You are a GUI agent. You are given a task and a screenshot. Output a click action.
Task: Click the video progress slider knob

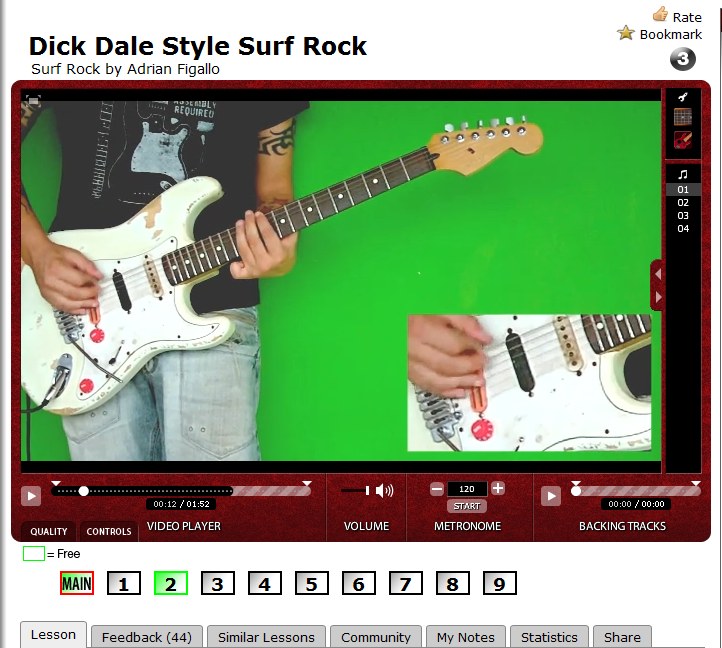(x=83, y=491)
